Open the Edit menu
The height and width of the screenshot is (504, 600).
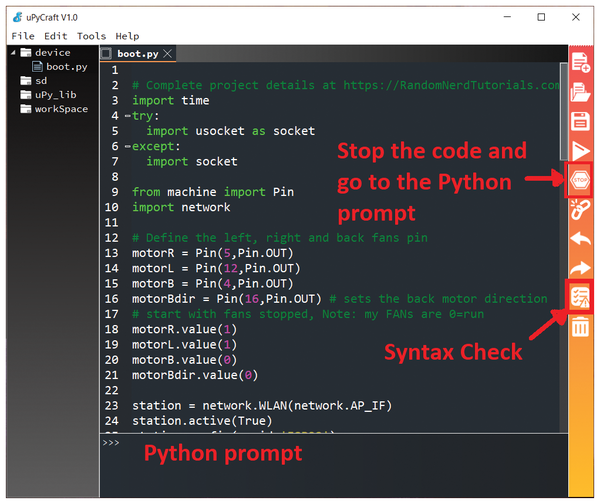click(55, 36)
